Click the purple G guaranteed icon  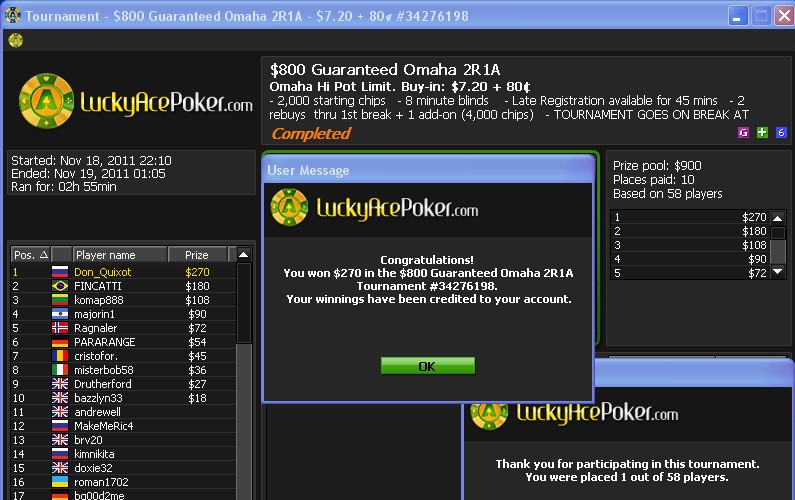pyautogui.click(x=743, y=133)
